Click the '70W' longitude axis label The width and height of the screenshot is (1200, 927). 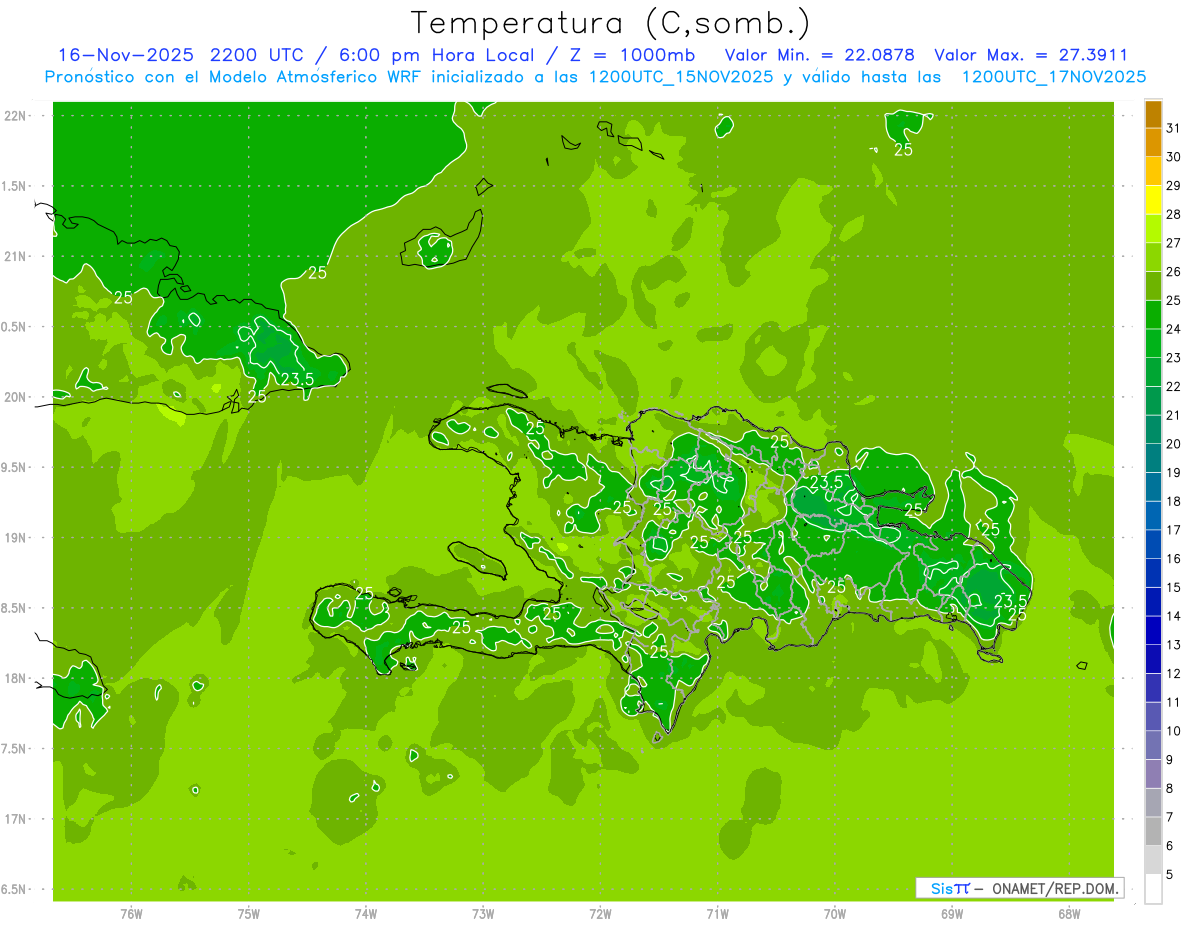(x=834, y=913)
